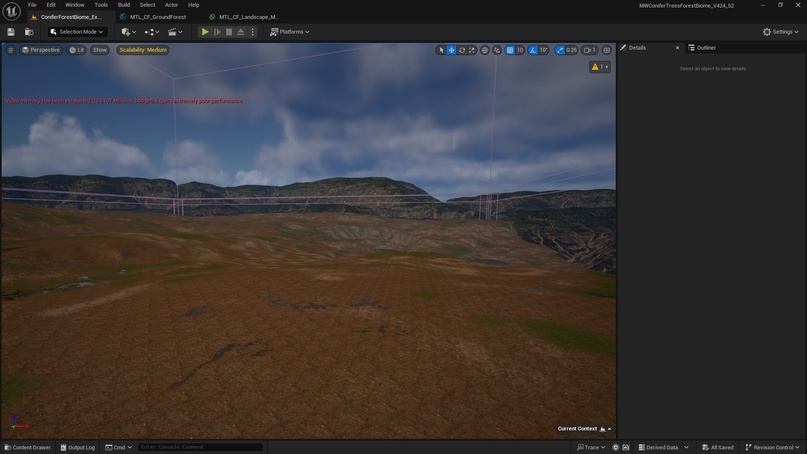
Task: Click the All Saved status button
Action: [718, 447]
